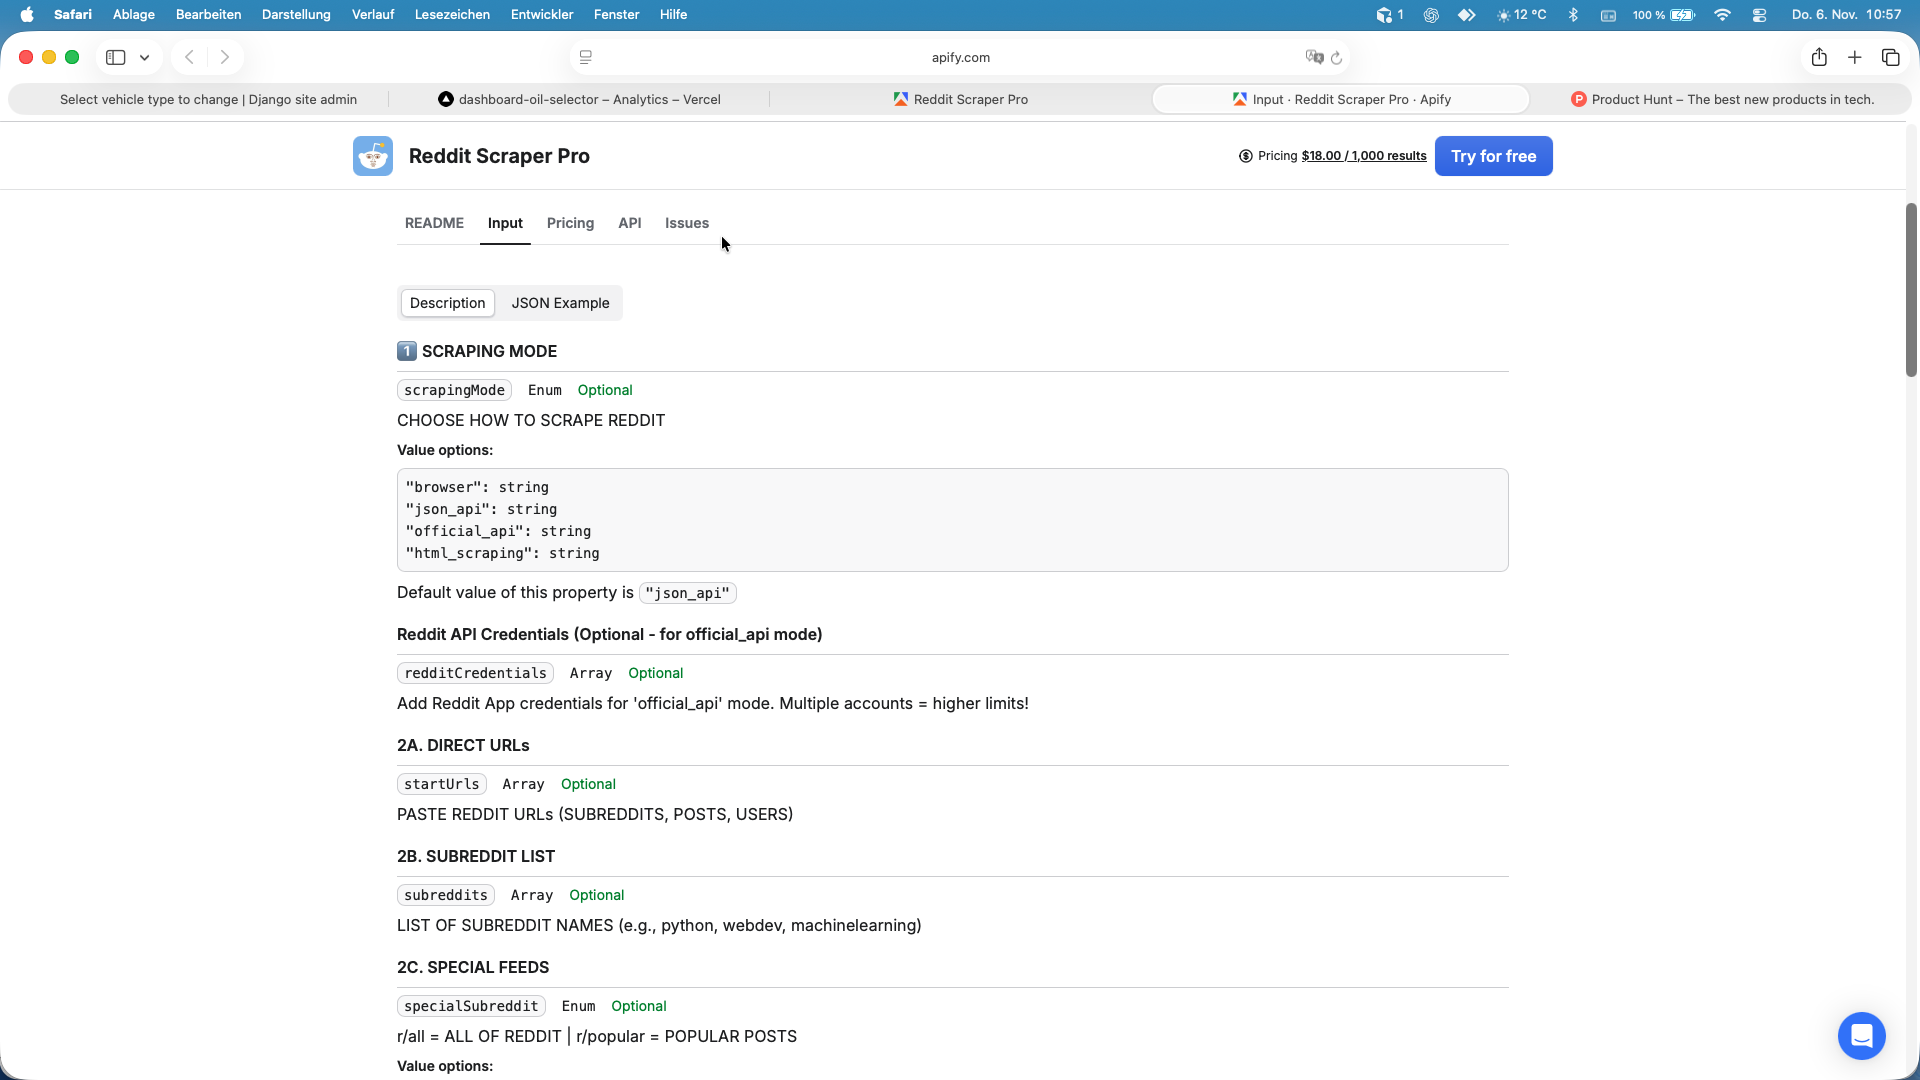Open the Bluetooth menu in the menu bar
The image size is (1920, 1080).
1573,15
